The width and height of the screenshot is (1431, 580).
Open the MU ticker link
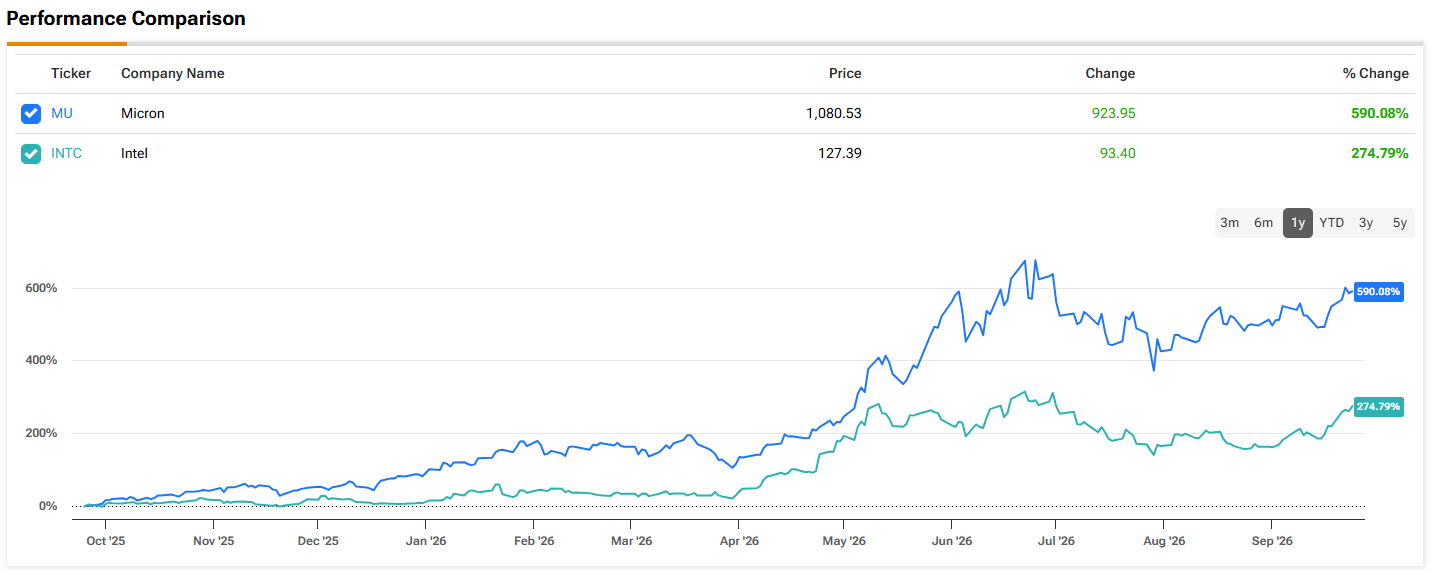point(62,114)
